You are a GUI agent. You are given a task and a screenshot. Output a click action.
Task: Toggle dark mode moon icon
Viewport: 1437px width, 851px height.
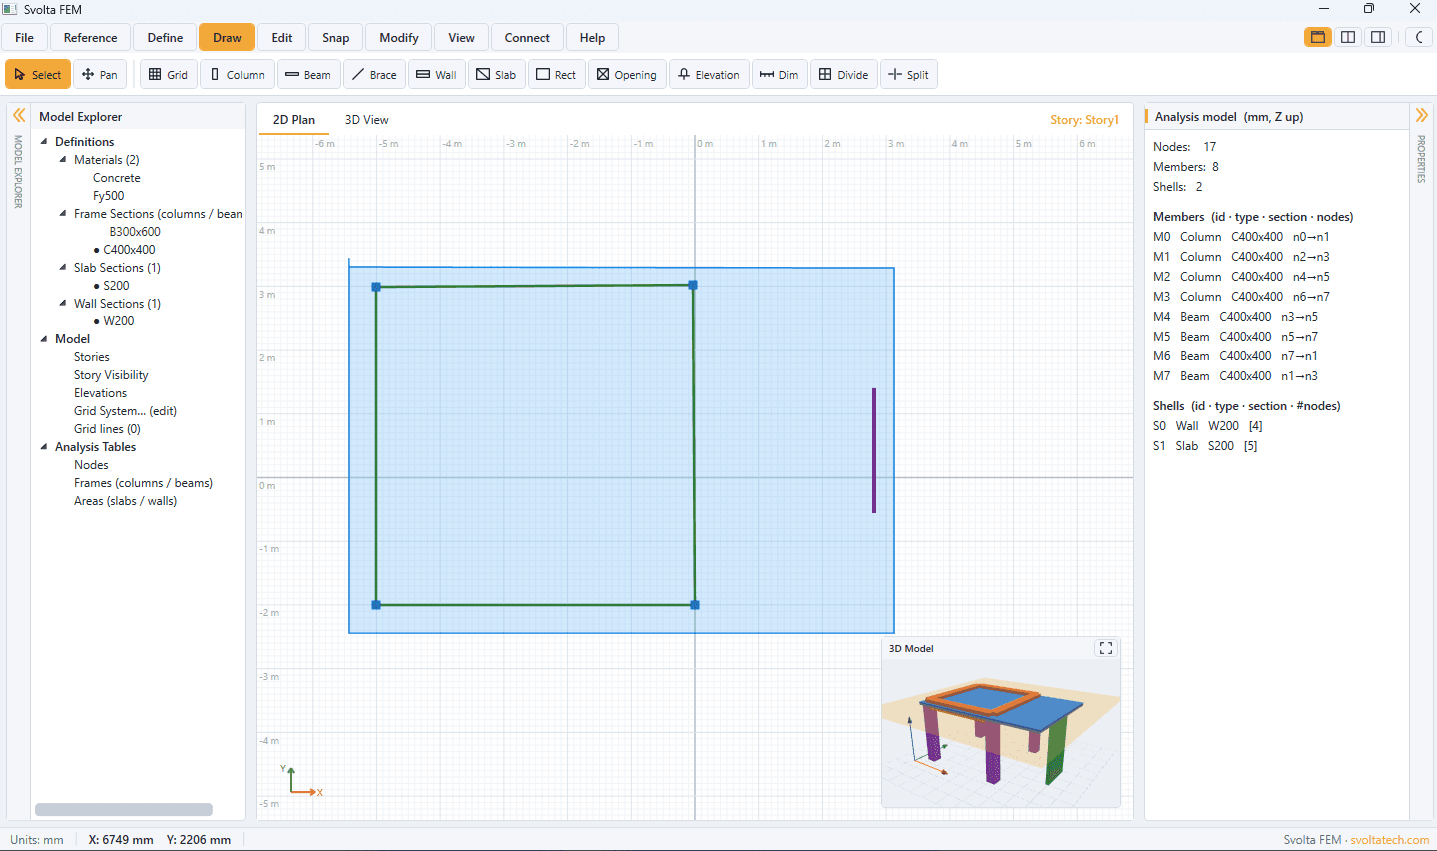(1419, 37)
